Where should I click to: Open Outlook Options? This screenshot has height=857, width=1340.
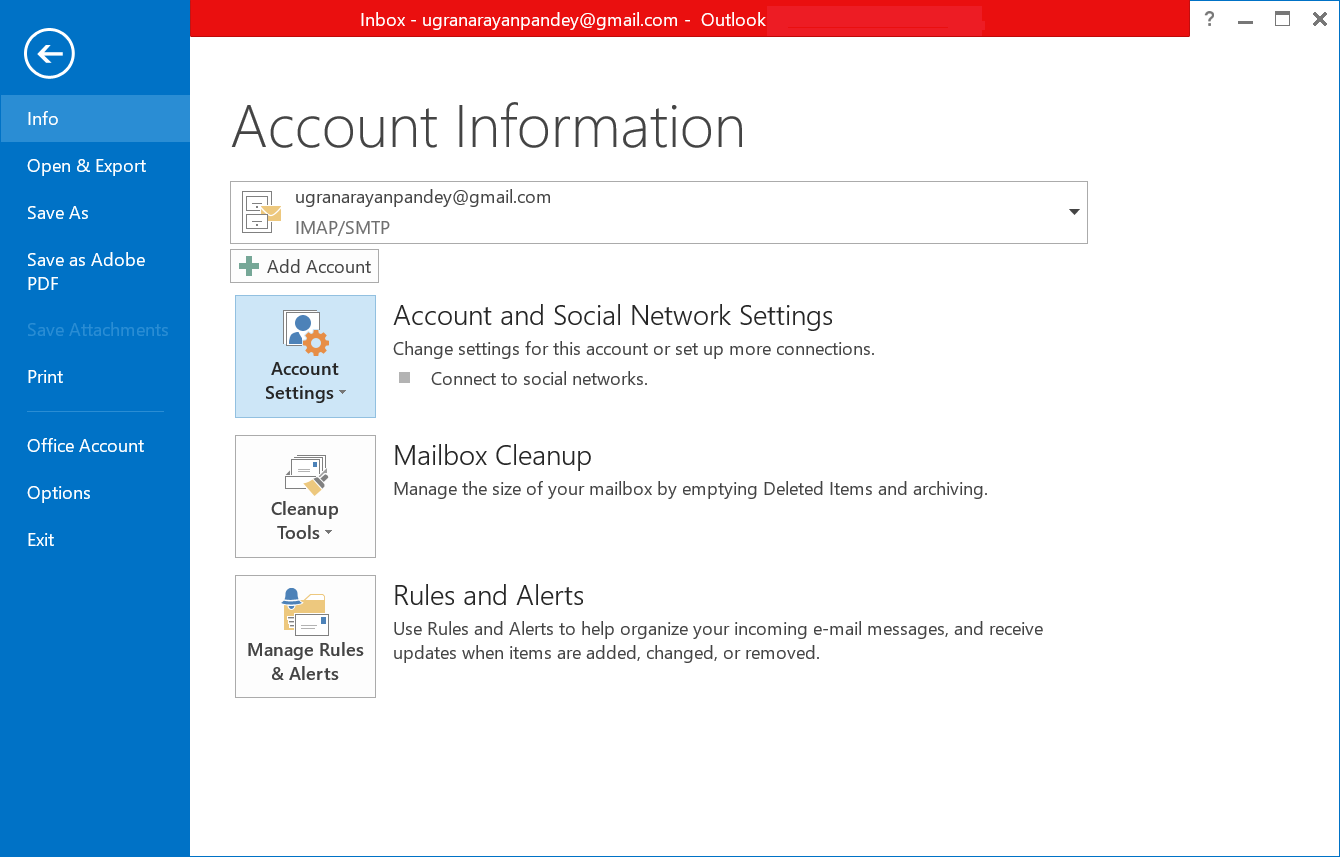pyautogui.click(x=95, y=493)
